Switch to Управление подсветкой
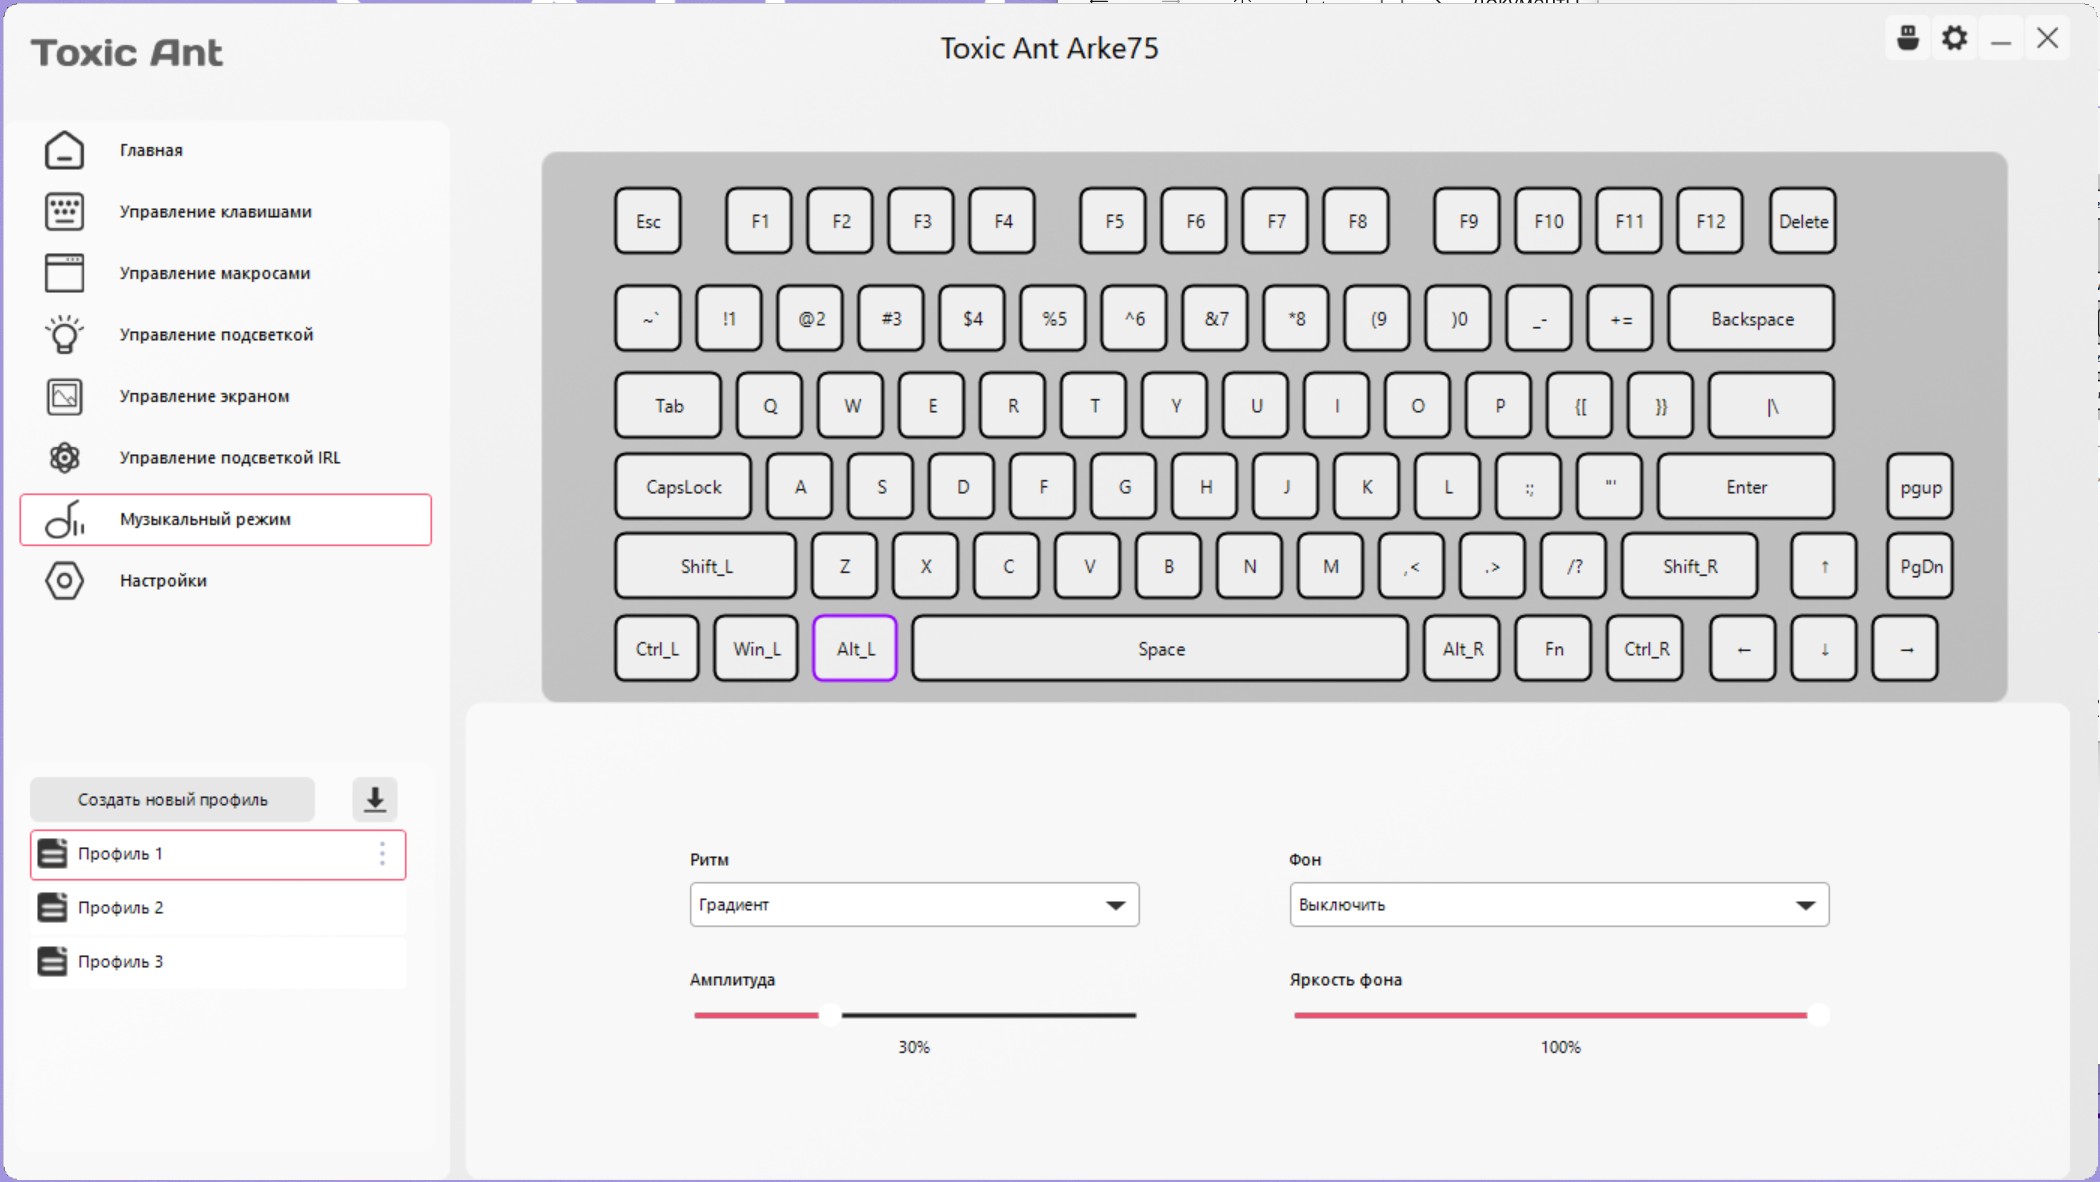The width and height of the screenshot is (2100, 1182). [226, 335]
